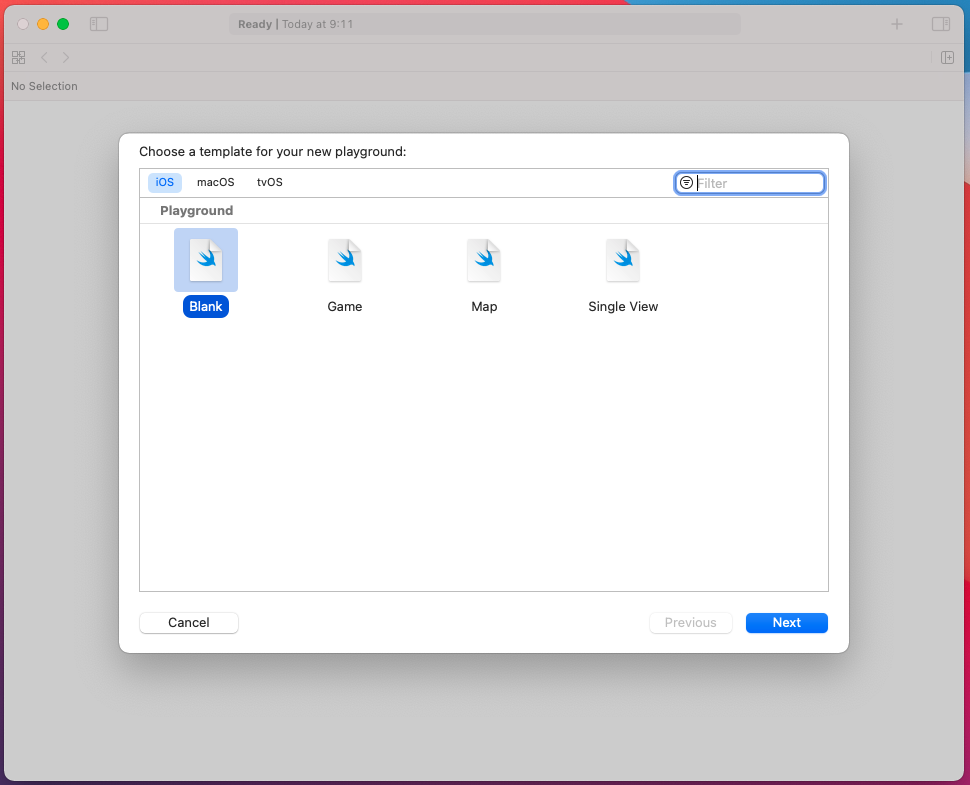The width and height of the screenshot is (970, 785).
Task: Click the No Selection jump bar text
Action: coord(45,86)
